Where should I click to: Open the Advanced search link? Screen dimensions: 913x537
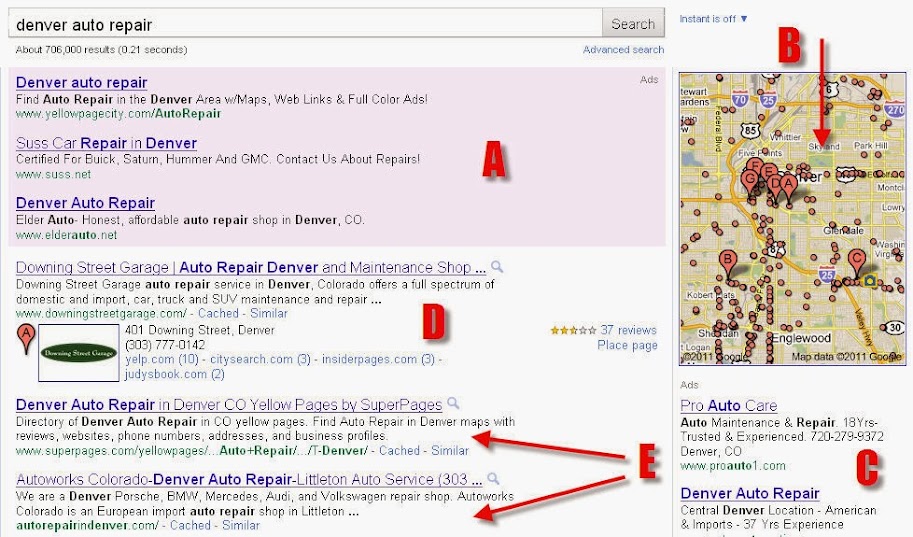point(623,50)
